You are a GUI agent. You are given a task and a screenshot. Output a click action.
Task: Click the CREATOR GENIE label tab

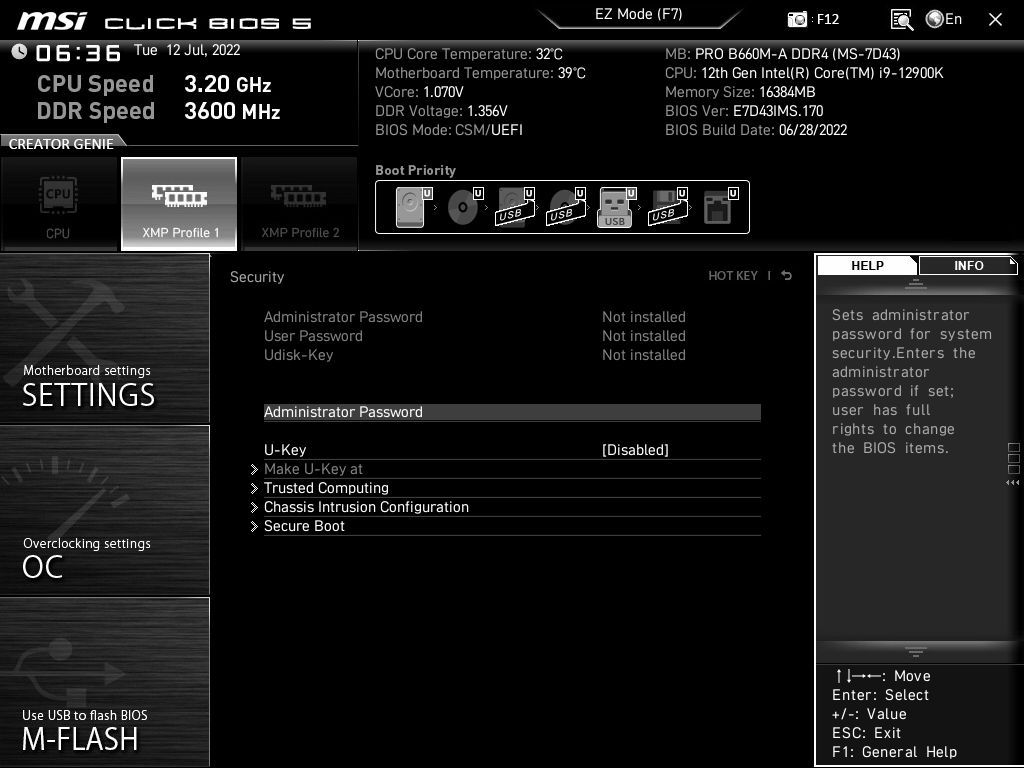click(61, 144)
